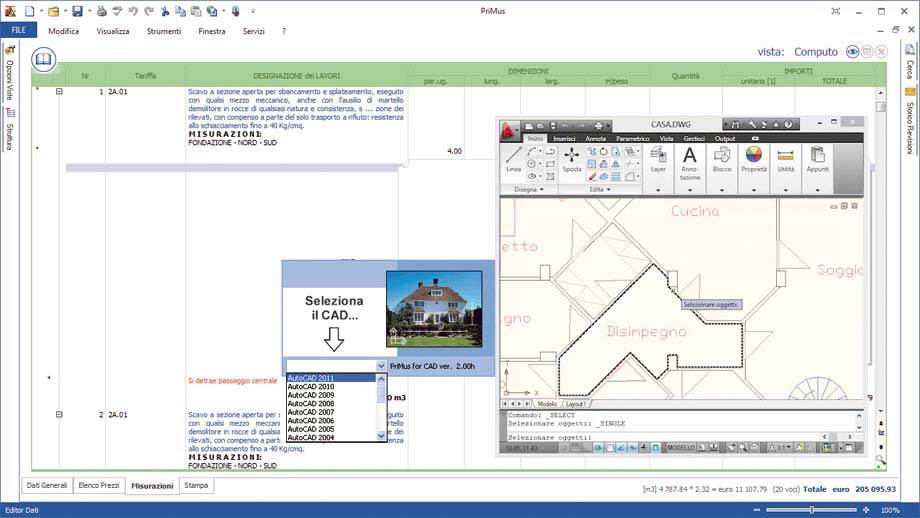
Task: Open the CAD selection combo box arrow
Action: (x=381, y=366)
